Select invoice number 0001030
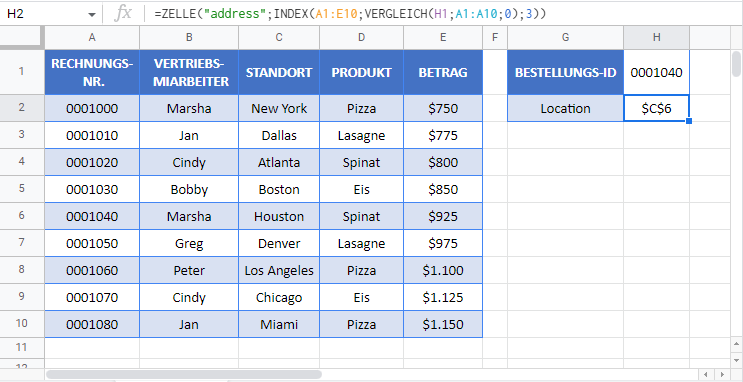 pos(92,190)
